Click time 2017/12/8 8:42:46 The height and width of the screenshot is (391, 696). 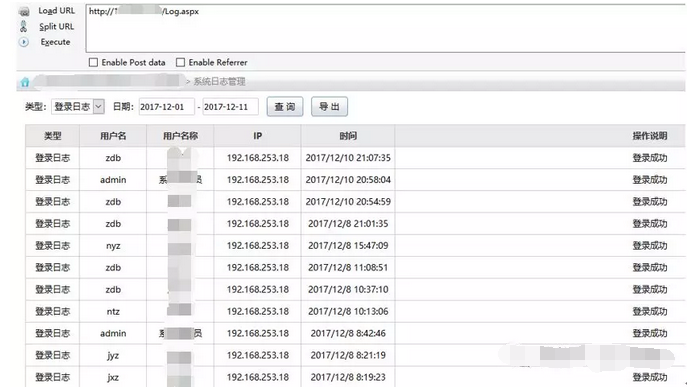point(348,333)
